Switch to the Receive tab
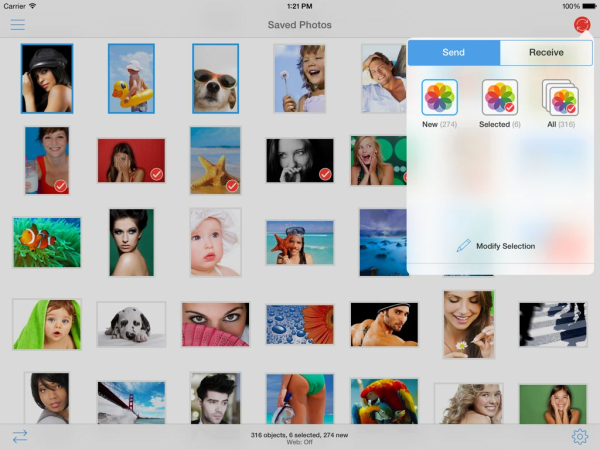The height and width of the screenshot is (450, 600). 546,52
